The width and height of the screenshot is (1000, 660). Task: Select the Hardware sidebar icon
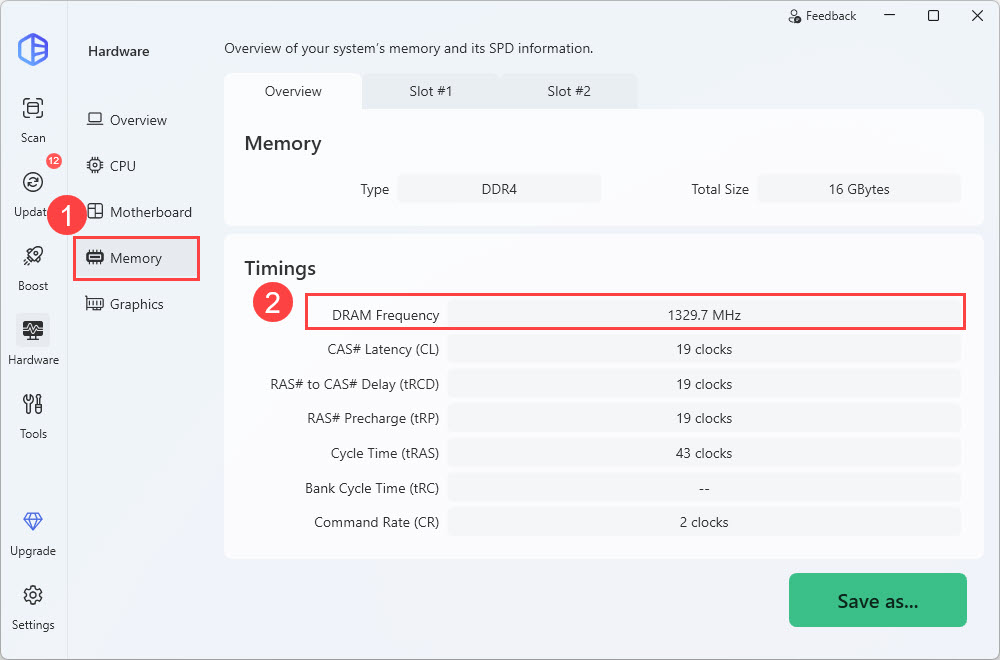(33, 330)
